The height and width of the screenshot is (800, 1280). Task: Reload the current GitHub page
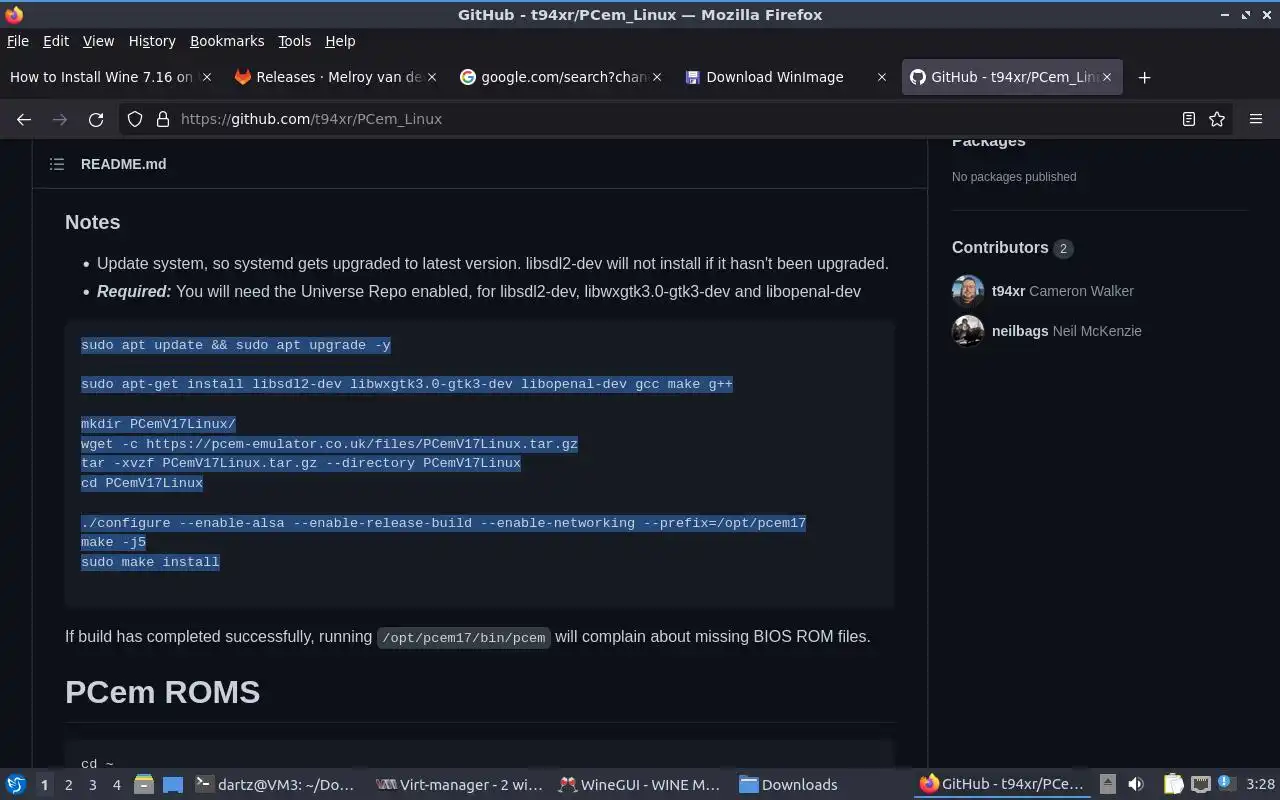tap(96, 119)
